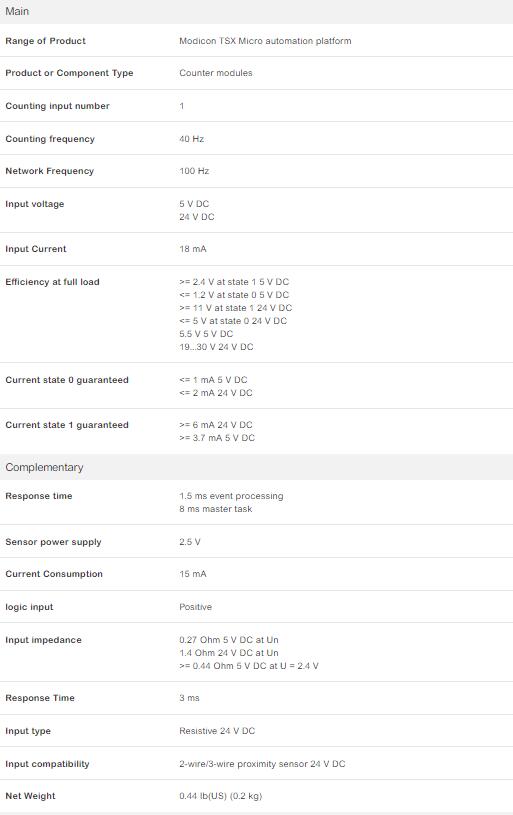The image size is (513, 815).
Task: Select the Resistive 24 V DC input type
Action: pyautogui.click(x=217, y=731)
